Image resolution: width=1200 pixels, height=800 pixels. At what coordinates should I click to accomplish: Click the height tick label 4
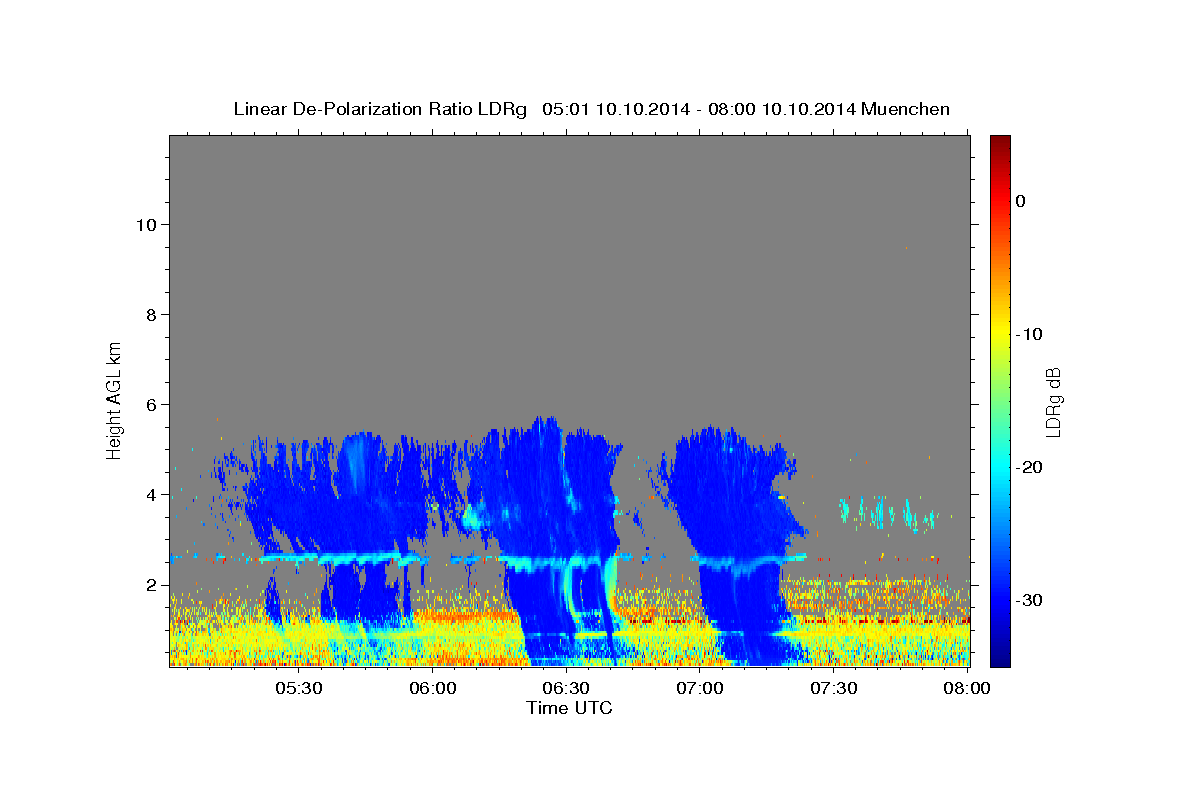(x=151, y=494)
